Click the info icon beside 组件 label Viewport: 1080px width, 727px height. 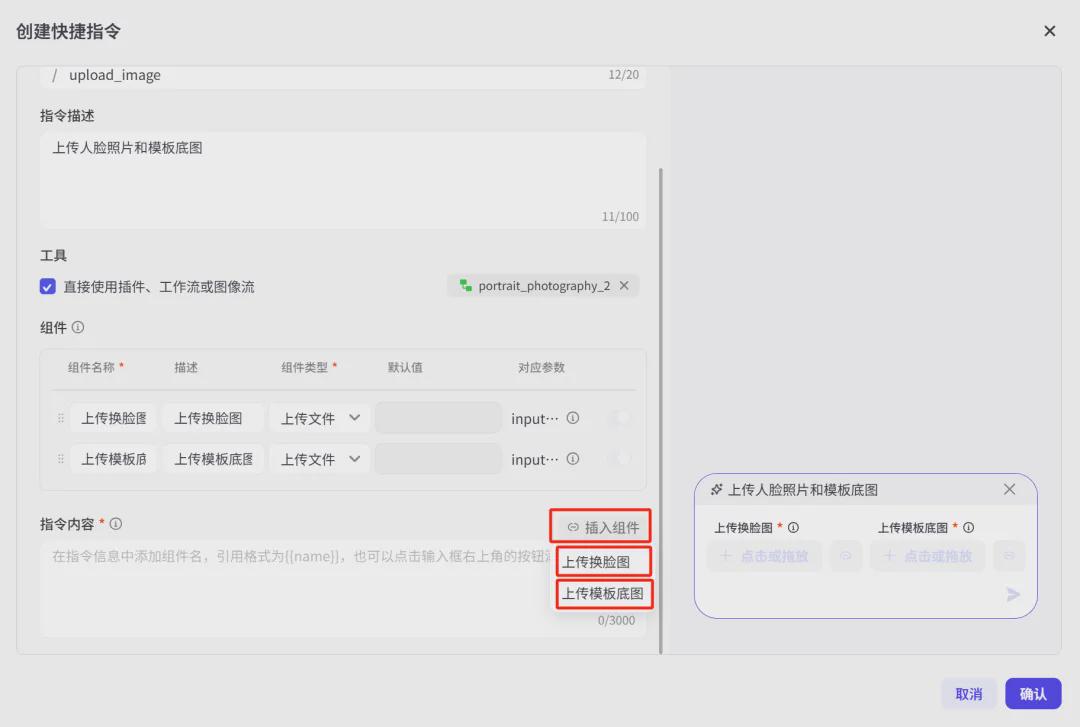click(78, 327)
